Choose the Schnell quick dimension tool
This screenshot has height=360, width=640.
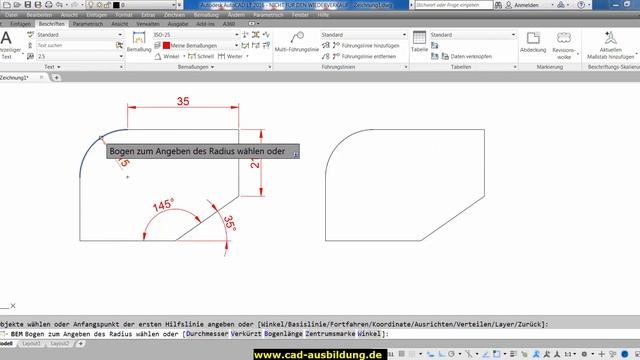click(201, 56)
